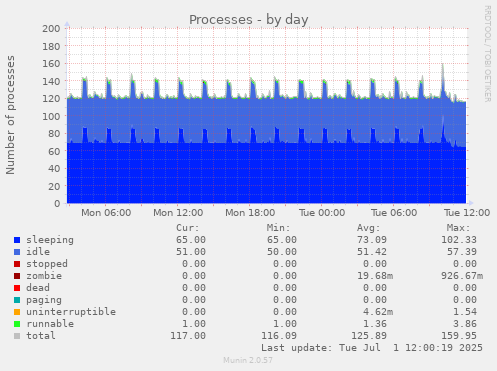Viewport: 497px width, 371px height.
Task: Click the 'Min:' column header
Action: [278, 228]
